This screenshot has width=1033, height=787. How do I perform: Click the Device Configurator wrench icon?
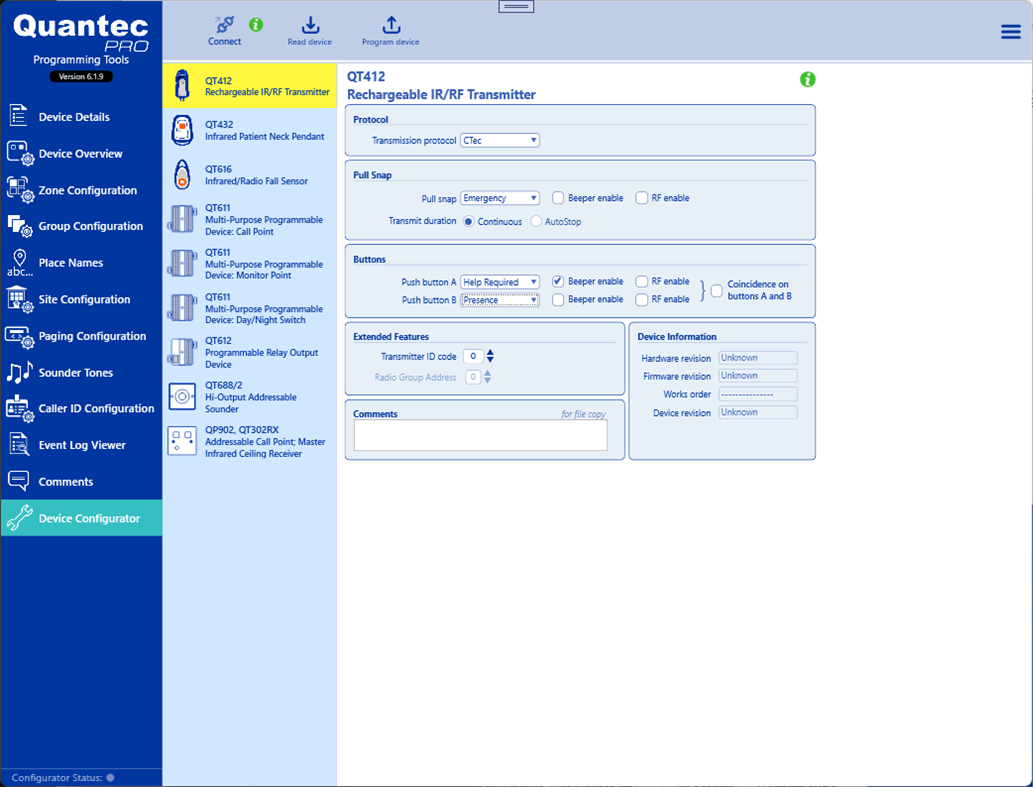coord(19,518)
